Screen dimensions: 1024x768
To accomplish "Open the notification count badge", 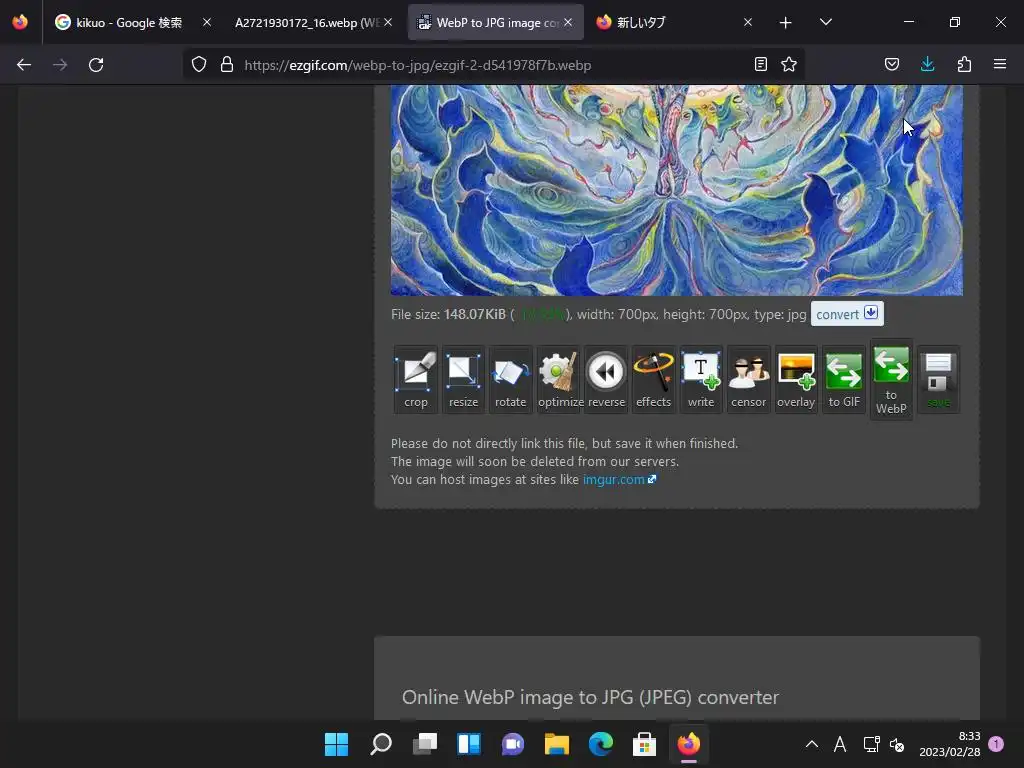I will coord(996,744).
